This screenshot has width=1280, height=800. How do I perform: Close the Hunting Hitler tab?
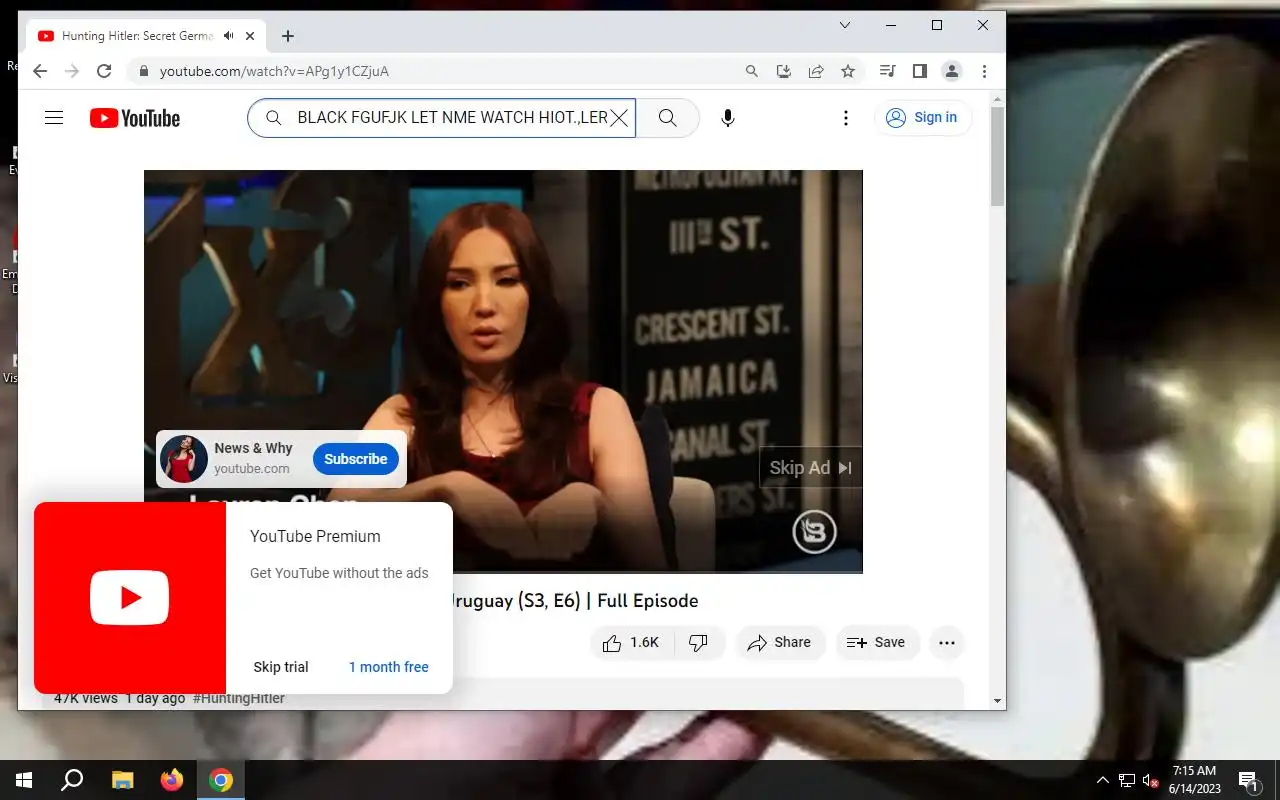coord(250,36)
